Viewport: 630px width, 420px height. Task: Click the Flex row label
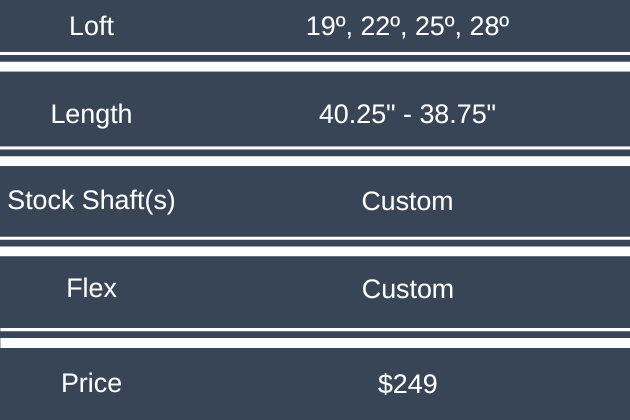click(x=91, y=289)
